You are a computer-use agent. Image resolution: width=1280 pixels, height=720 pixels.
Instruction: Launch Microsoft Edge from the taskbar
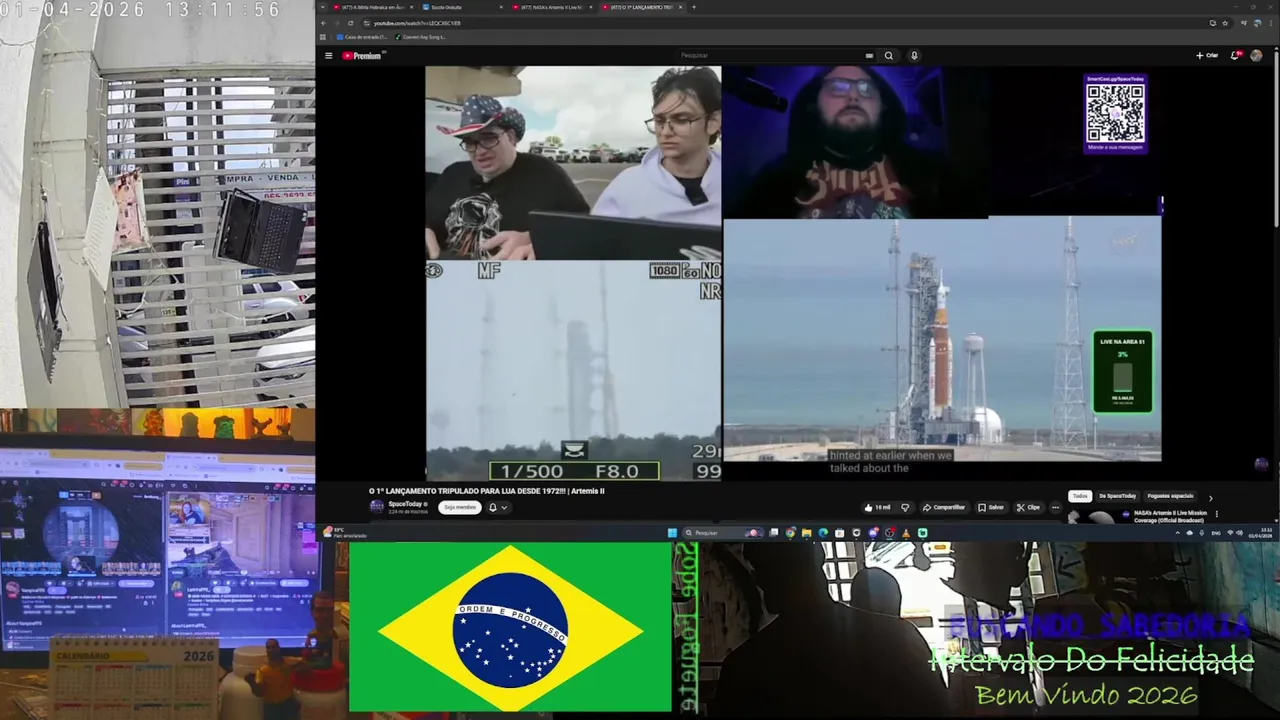click(823, 533)
